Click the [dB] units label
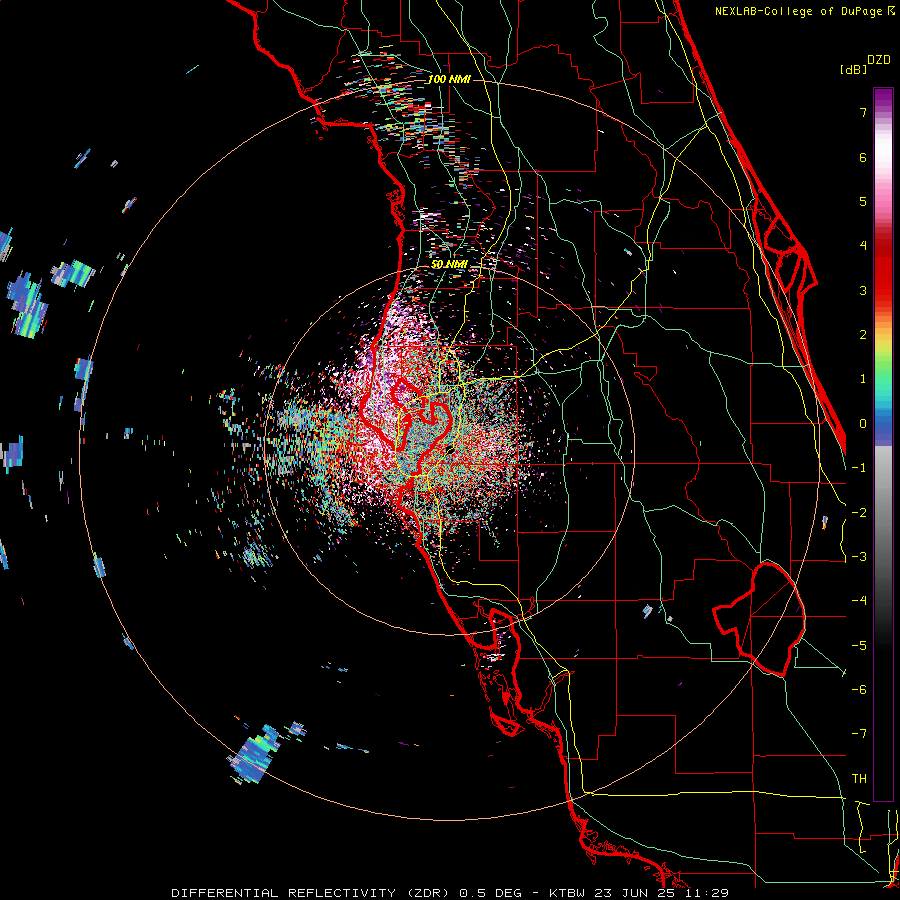 [x=854, y=69]
